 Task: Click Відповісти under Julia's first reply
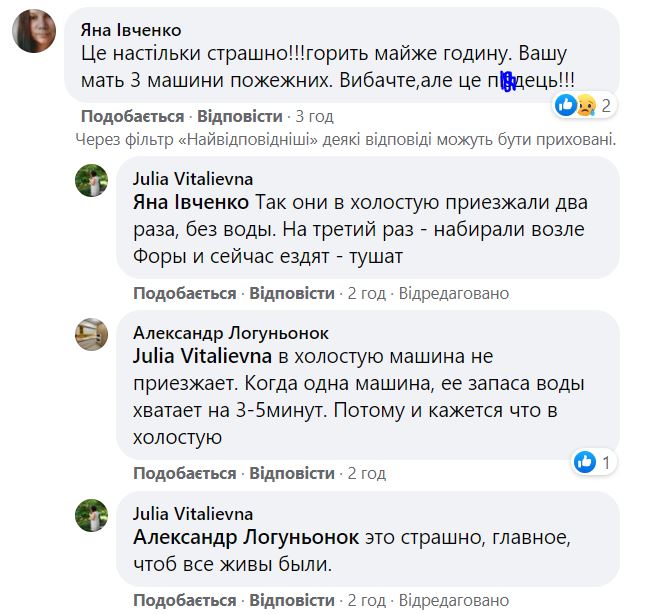(x=291, y=293)
